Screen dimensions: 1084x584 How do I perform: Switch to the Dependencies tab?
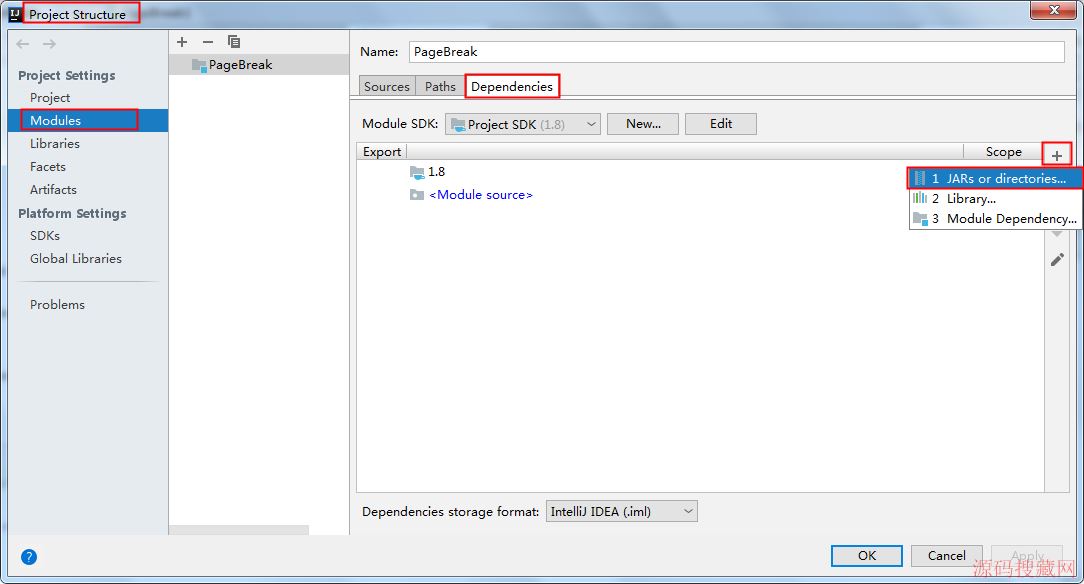click(x=512, y=86)
